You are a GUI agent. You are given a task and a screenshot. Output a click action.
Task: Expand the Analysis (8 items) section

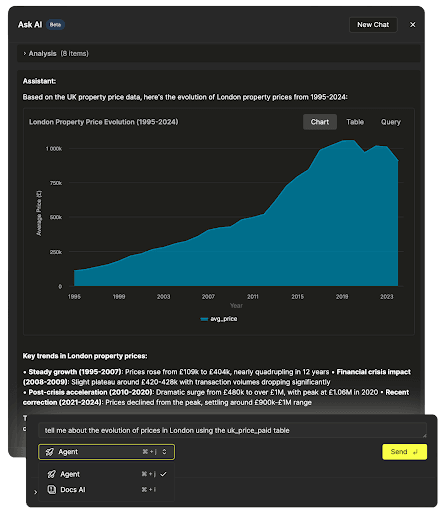pos(56,53)
